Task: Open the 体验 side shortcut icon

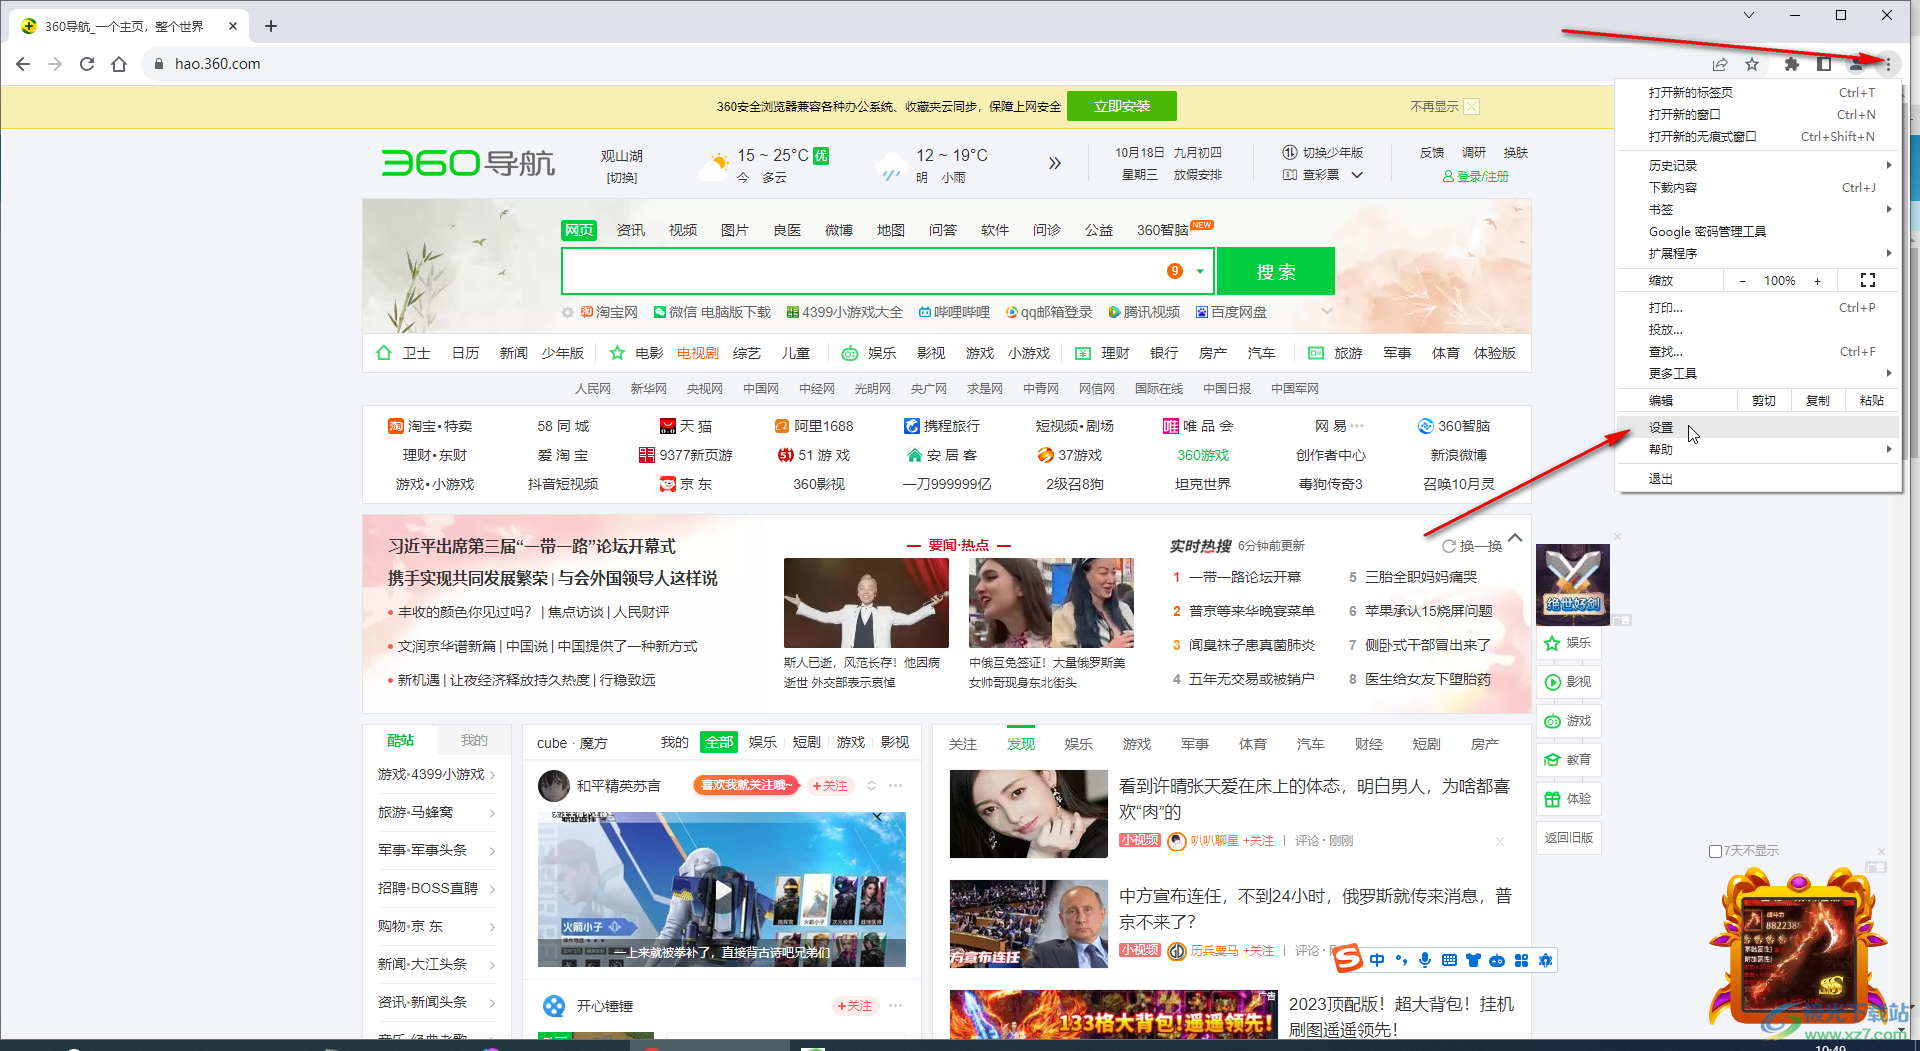Action: tap(1568, 799)
